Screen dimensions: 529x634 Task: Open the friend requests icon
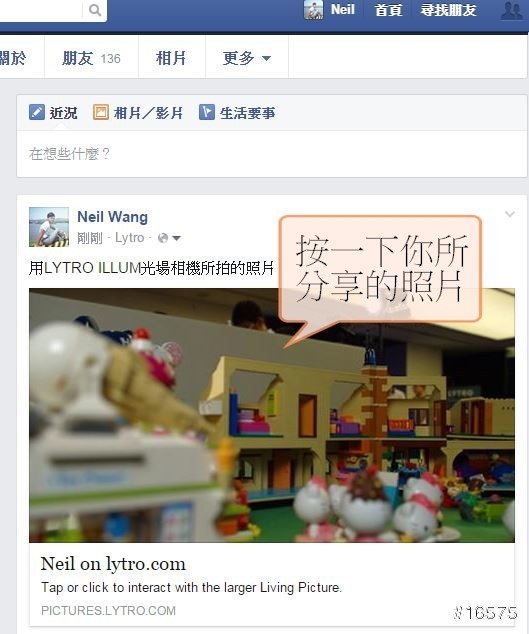click(x=512, y=10)
